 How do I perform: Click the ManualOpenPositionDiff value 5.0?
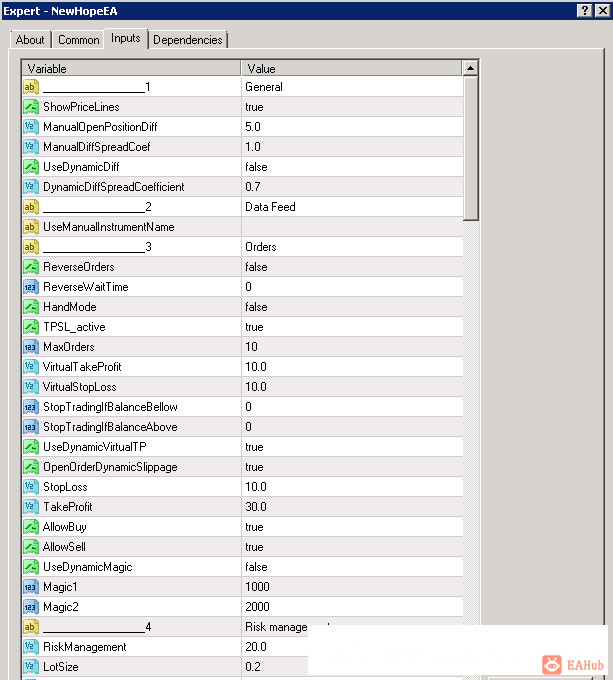click(253, 127)
